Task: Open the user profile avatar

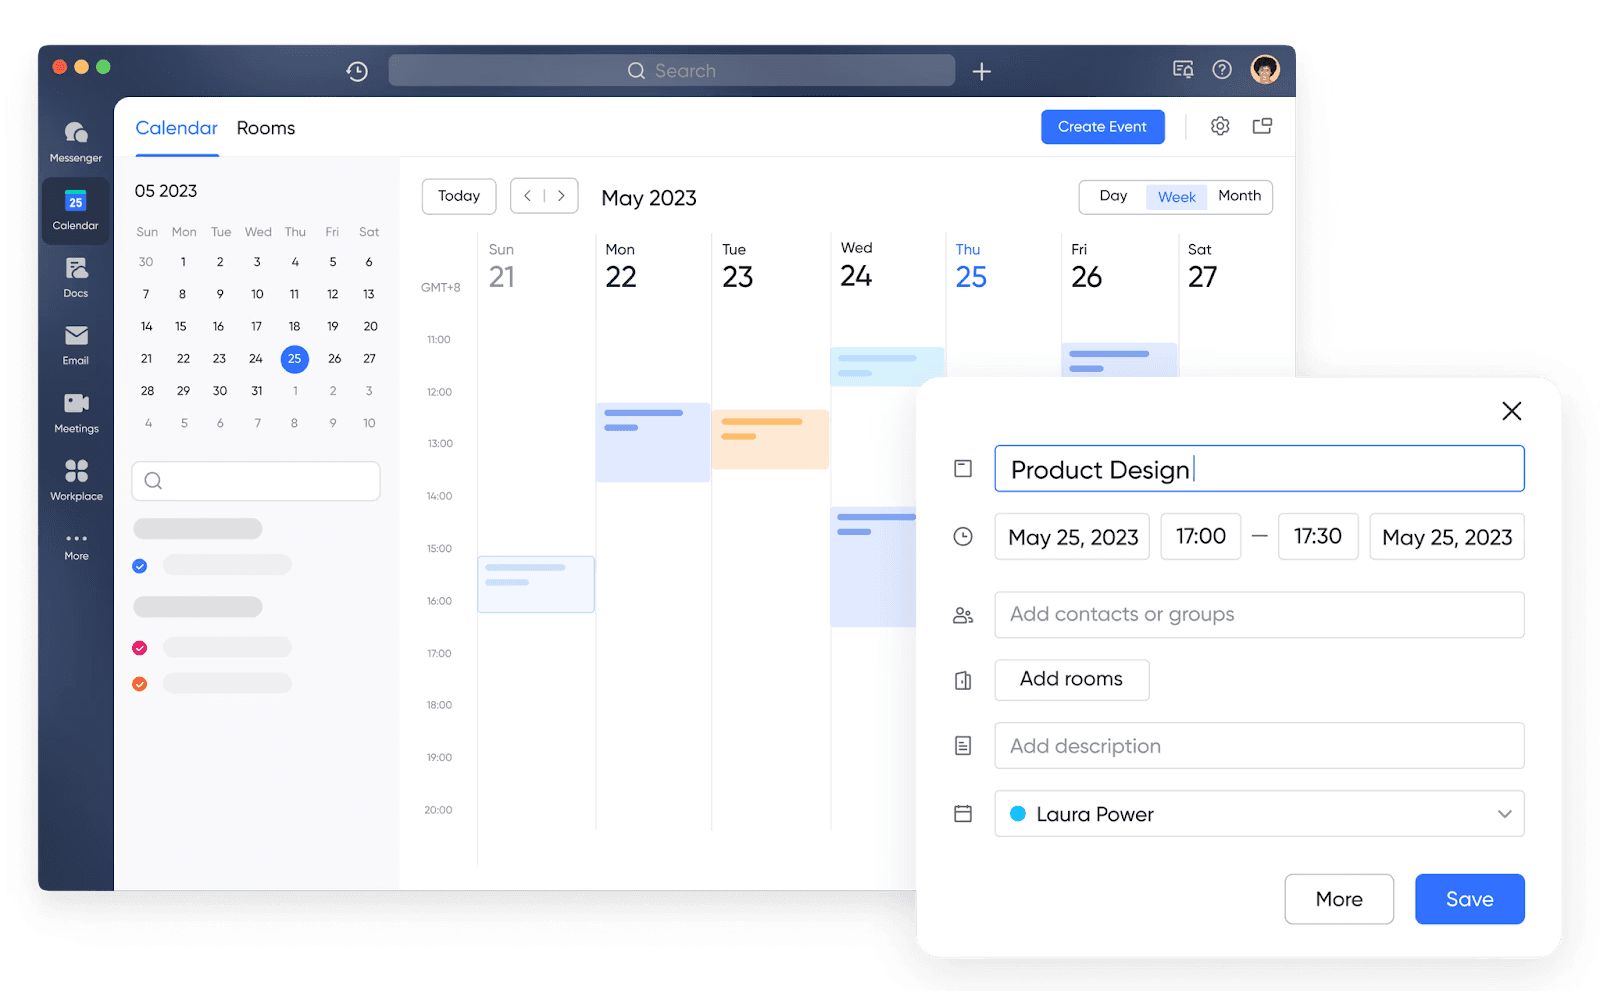Action: [x=1265, y=69]
